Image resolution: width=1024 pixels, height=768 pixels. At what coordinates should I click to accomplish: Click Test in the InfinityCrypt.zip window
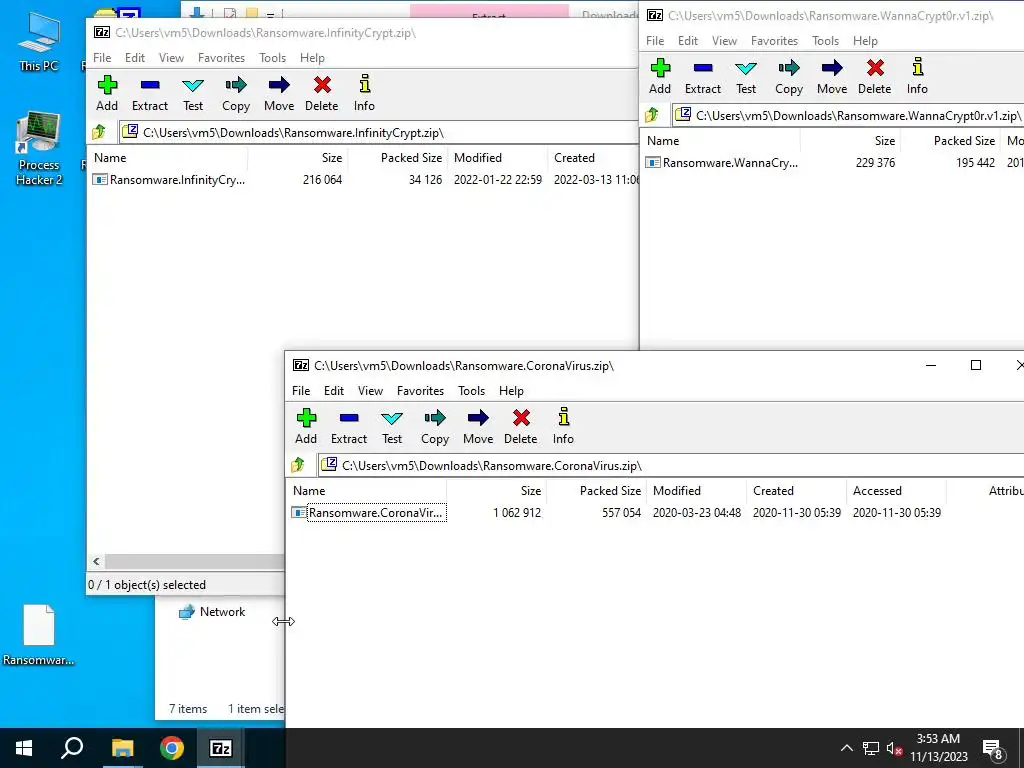click(193, 93)
